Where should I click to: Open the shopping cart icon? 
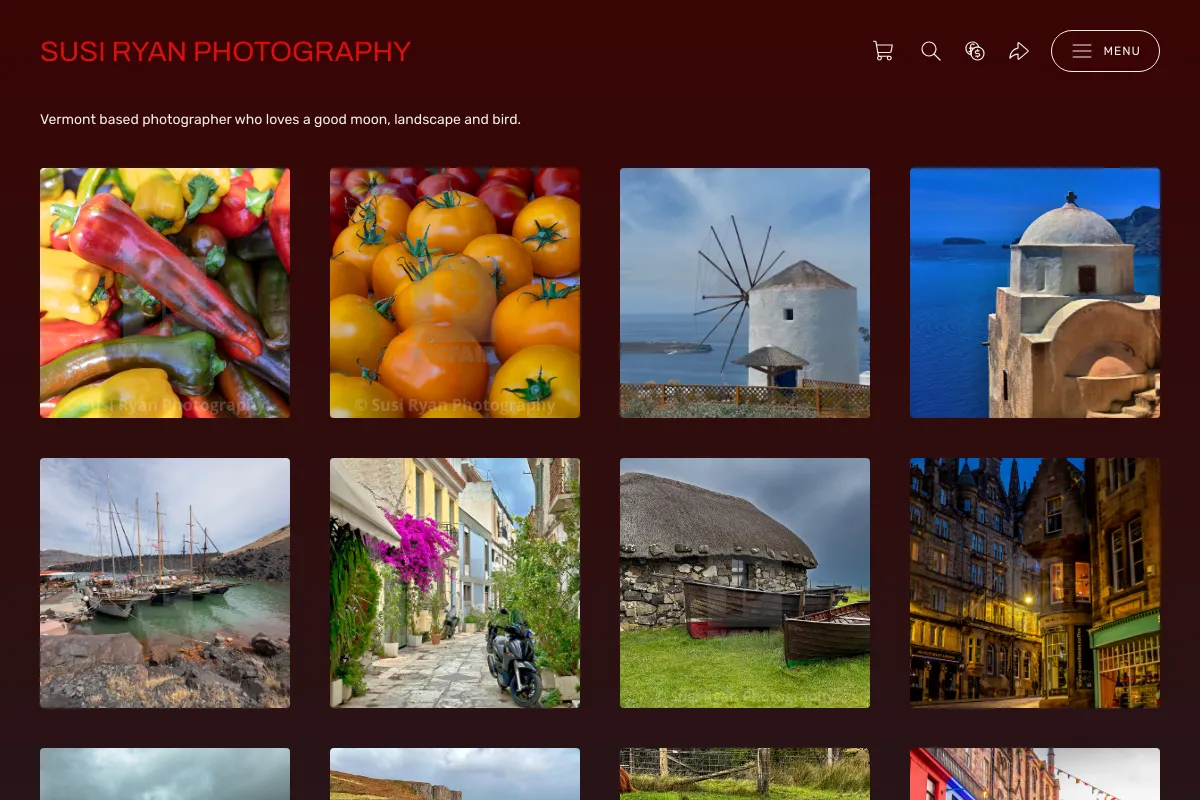pos(883,51)
